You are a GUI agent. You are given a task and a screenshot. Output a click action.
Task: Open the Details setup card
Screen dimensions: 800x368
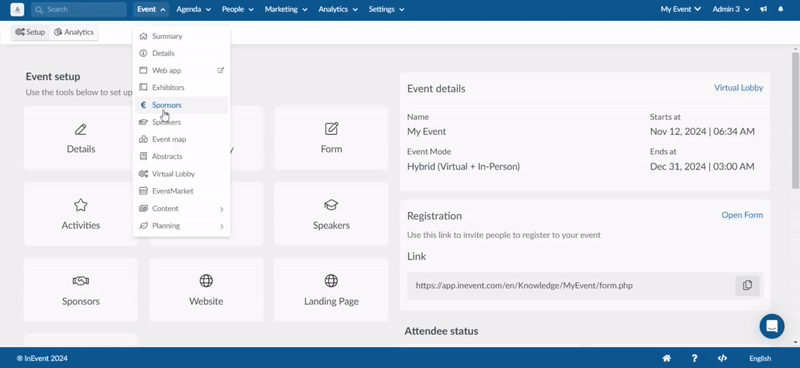coord(81,138)
